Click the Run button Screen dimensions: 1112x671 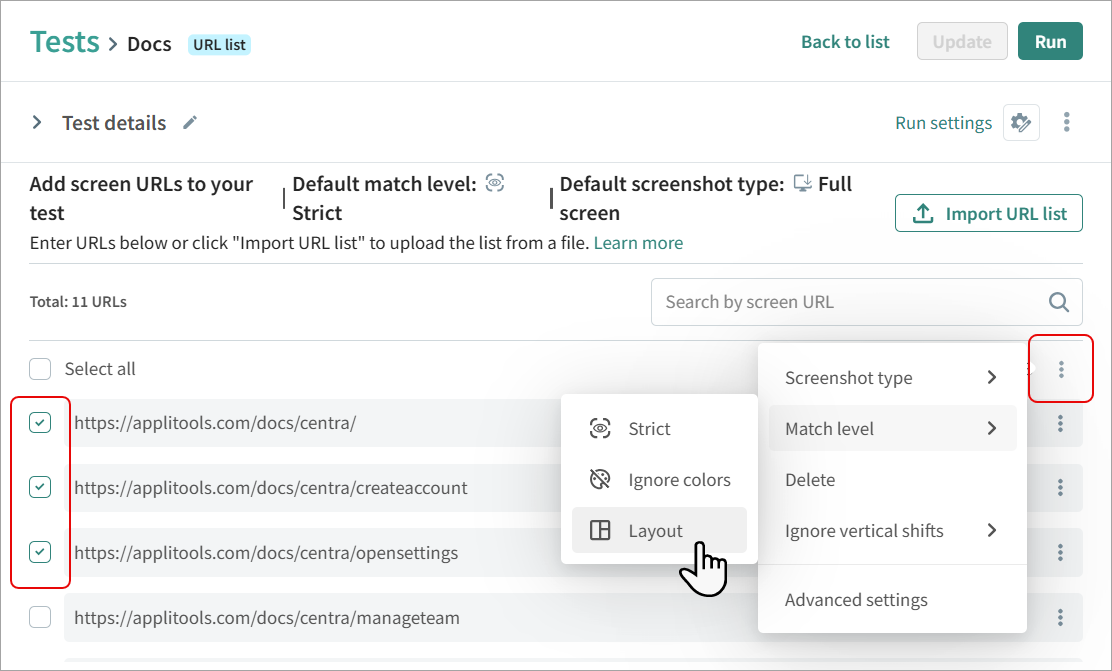[1050, 42]
